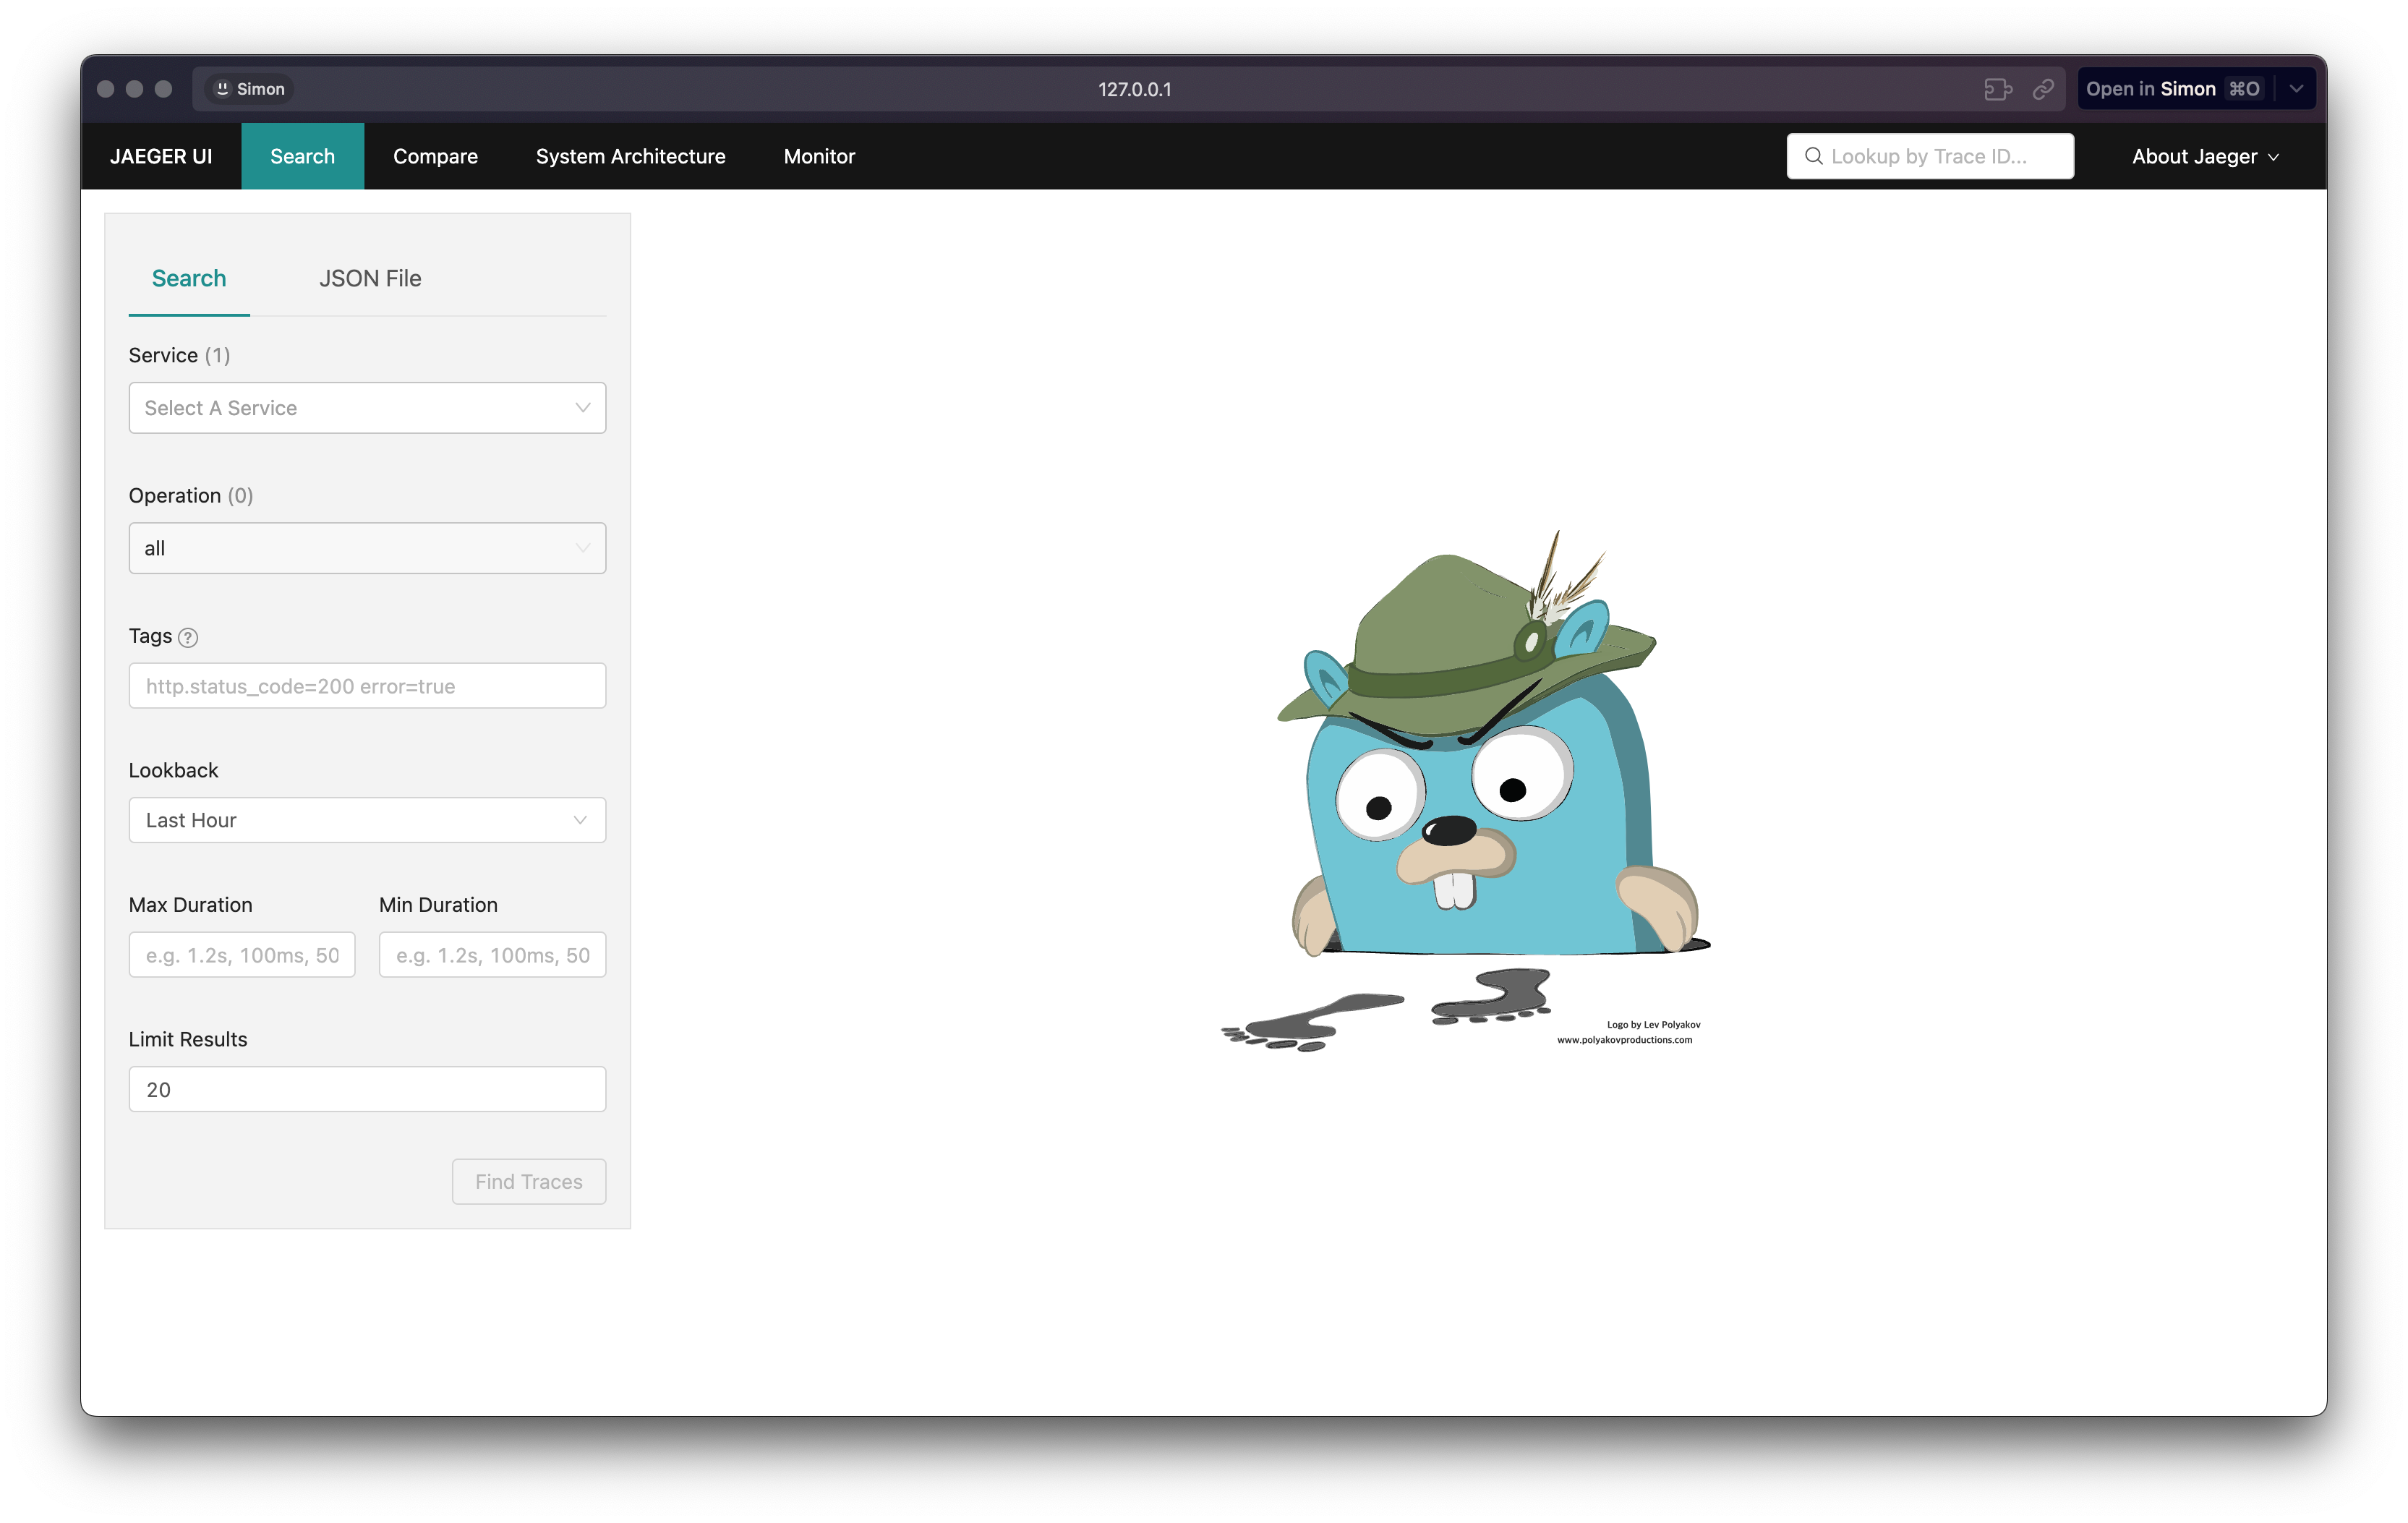Image resolution: width=2408 pixels, height=1523 pixels.
Task: Expand the arrow beside Open in Simon
Action: pos(2297,89)
